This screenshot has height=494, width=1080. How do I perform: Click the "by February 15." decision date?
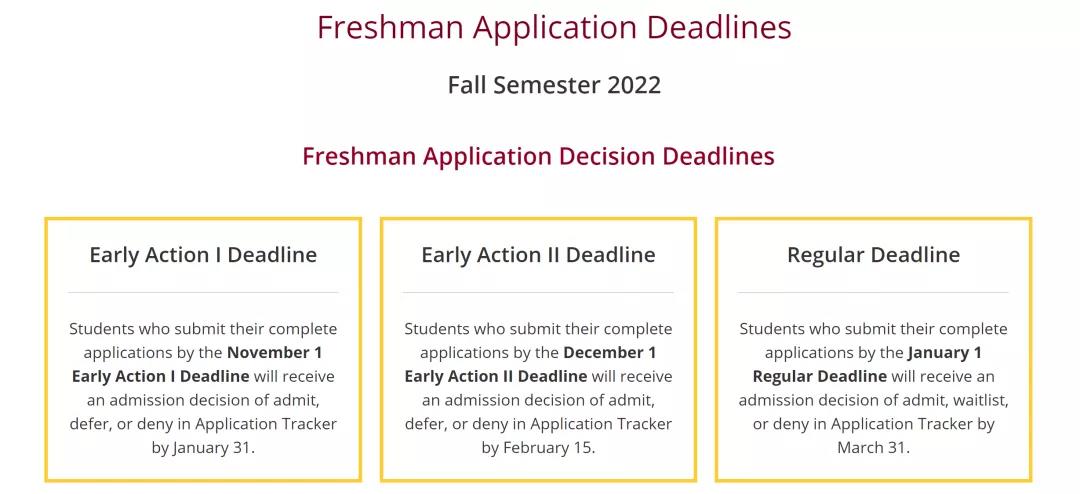(x=538, y=448)
